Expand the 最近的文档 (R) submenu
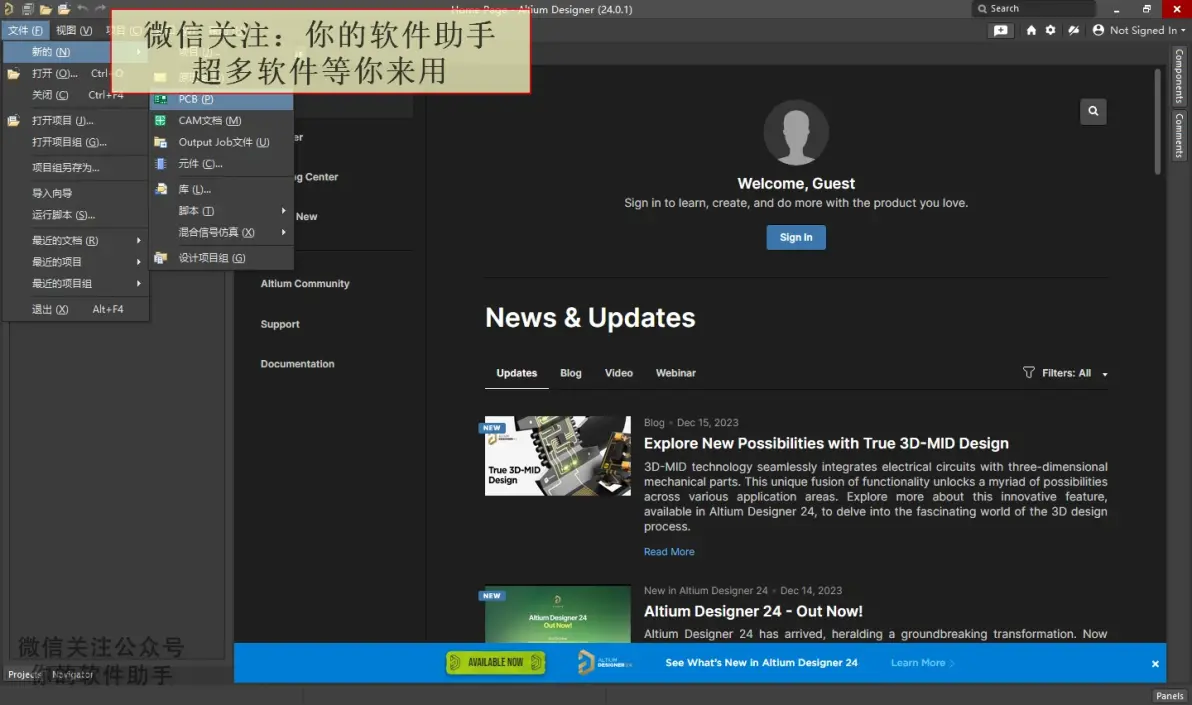This screenshot has height=705, width=1192. [75, 240]
